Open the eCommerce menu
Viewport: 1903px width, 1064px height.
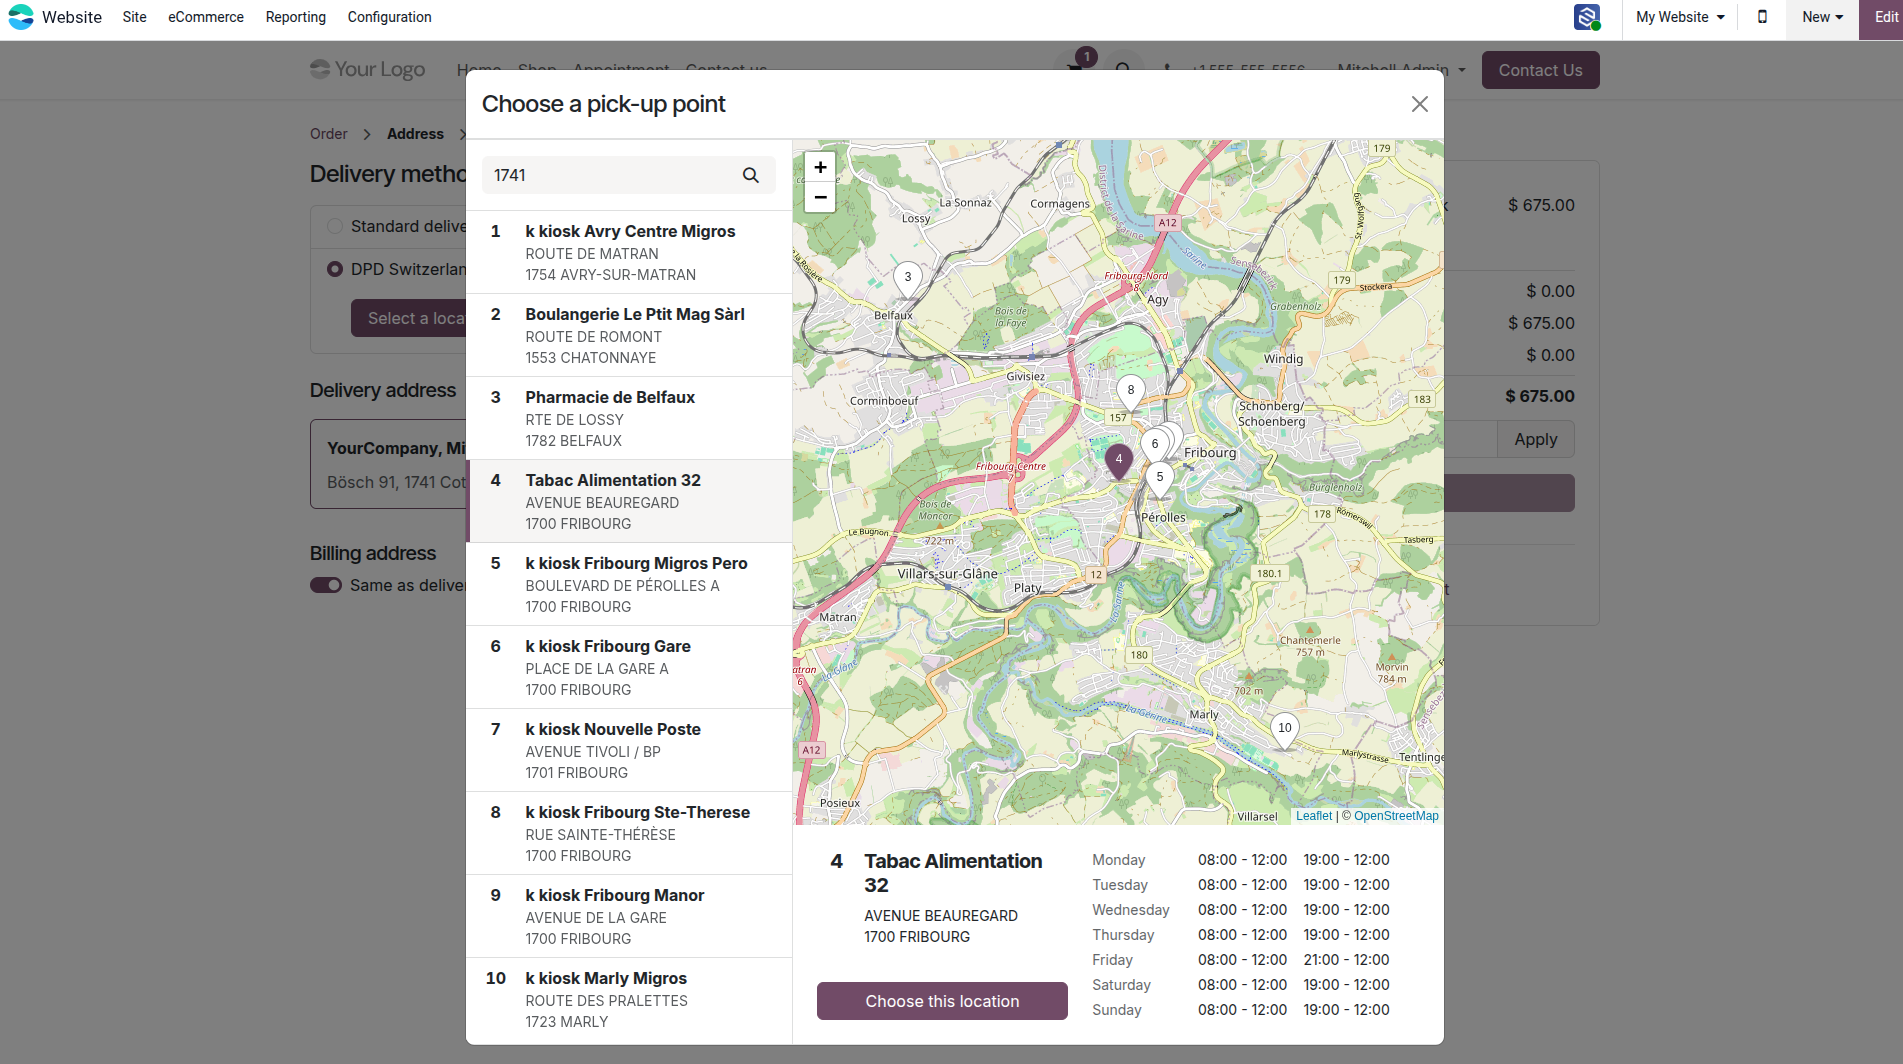pyautogui.click(x=206, y=17)
